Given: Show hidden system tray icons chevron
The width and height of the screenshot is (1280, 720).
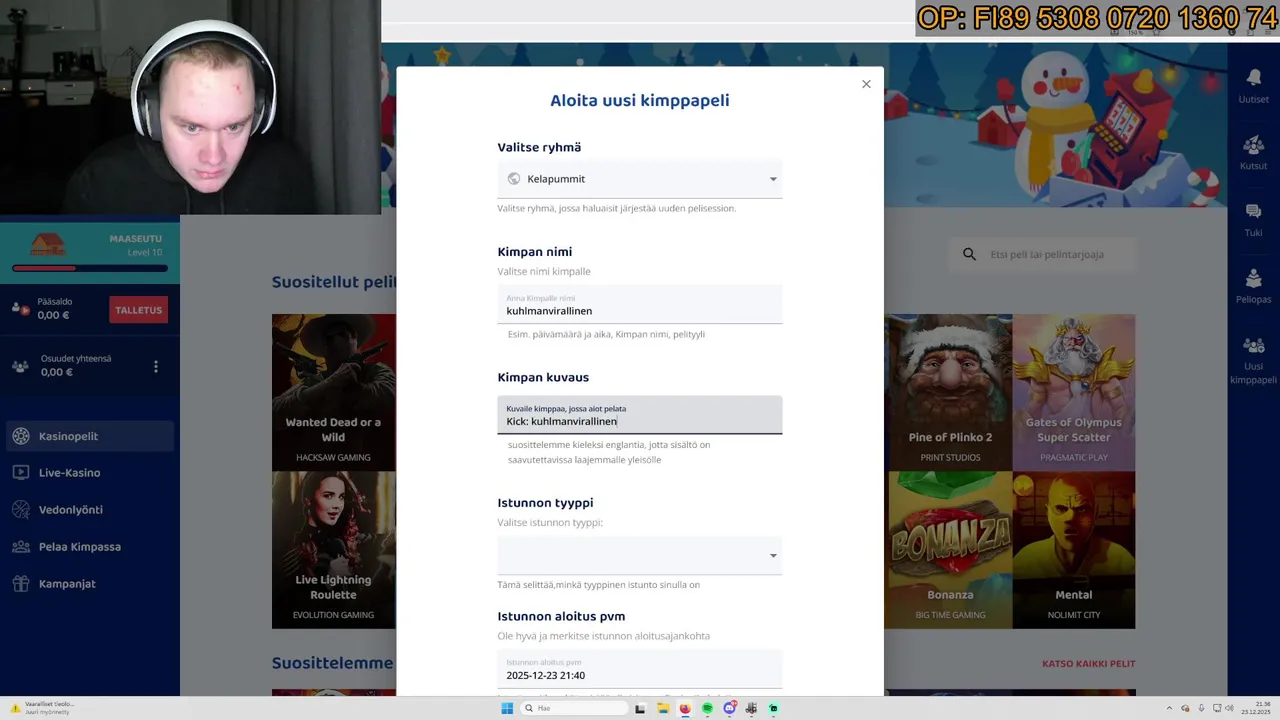Looking at the screenshot, I should pos(1170,708).
